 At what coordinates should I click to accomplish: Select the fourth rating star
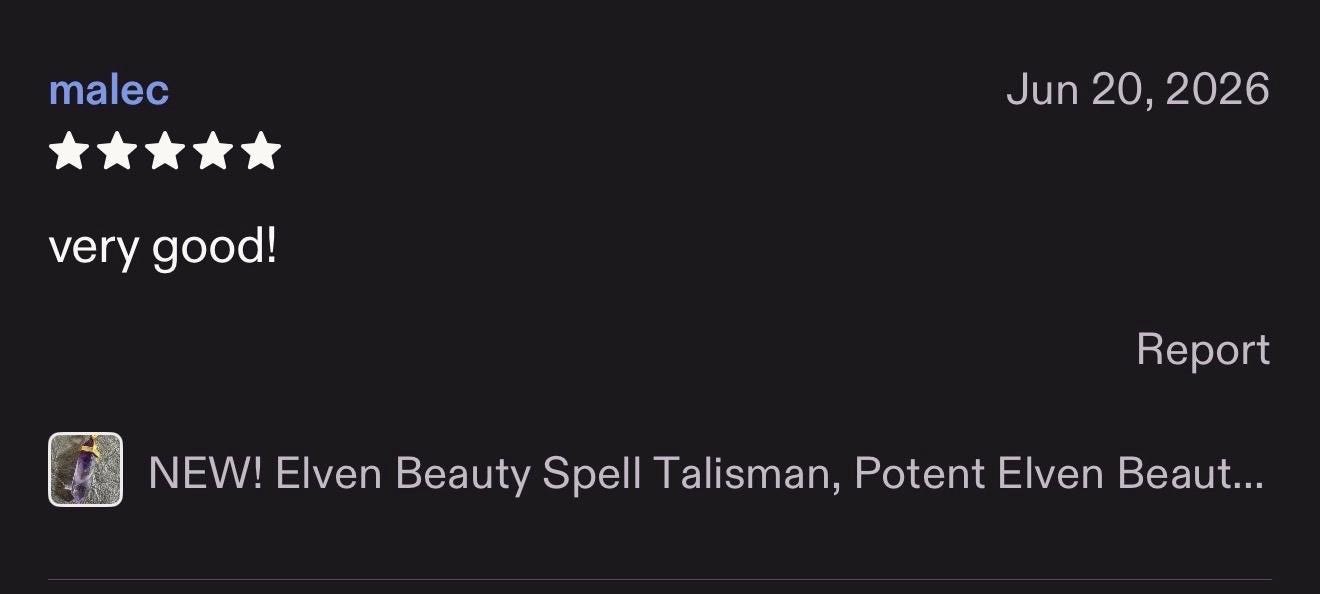213,152
